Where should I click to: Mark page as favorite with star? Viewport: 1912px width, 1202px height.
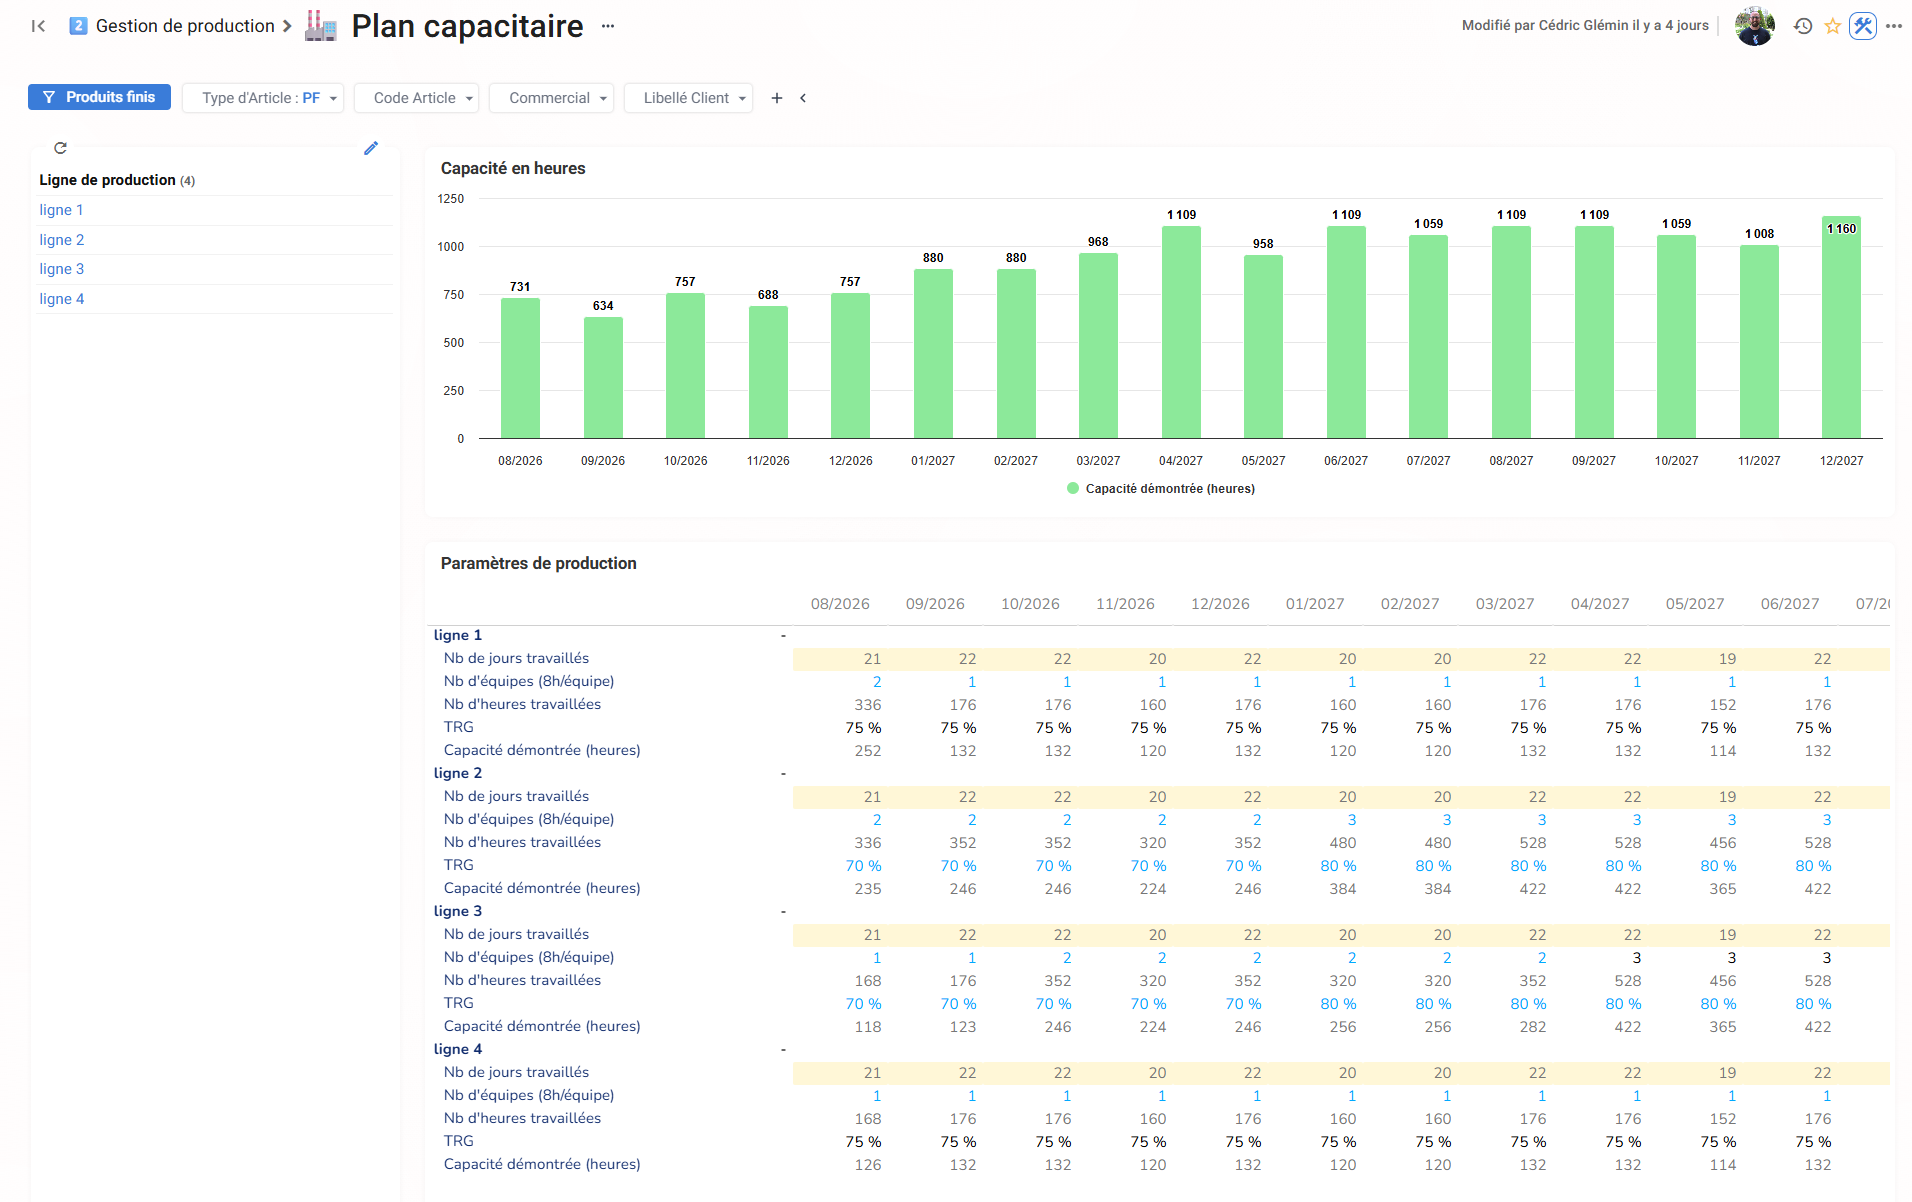click(x=1832, y=26)
